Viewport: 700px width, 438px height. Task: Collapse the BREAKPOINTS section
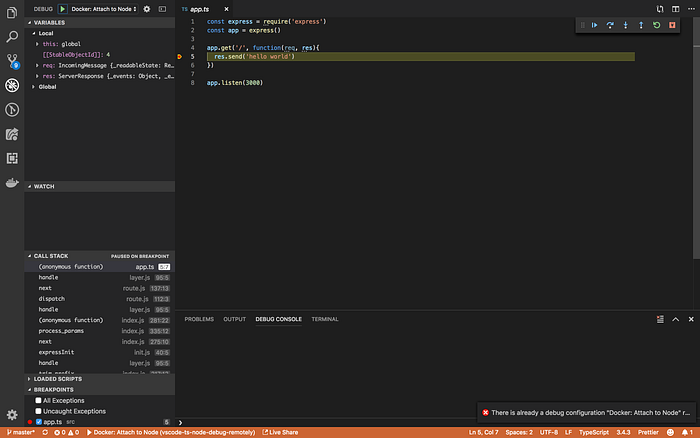point(100,390)
